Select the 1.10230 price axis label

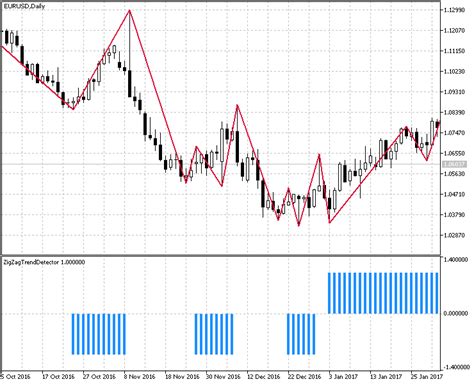pos(455,72)
